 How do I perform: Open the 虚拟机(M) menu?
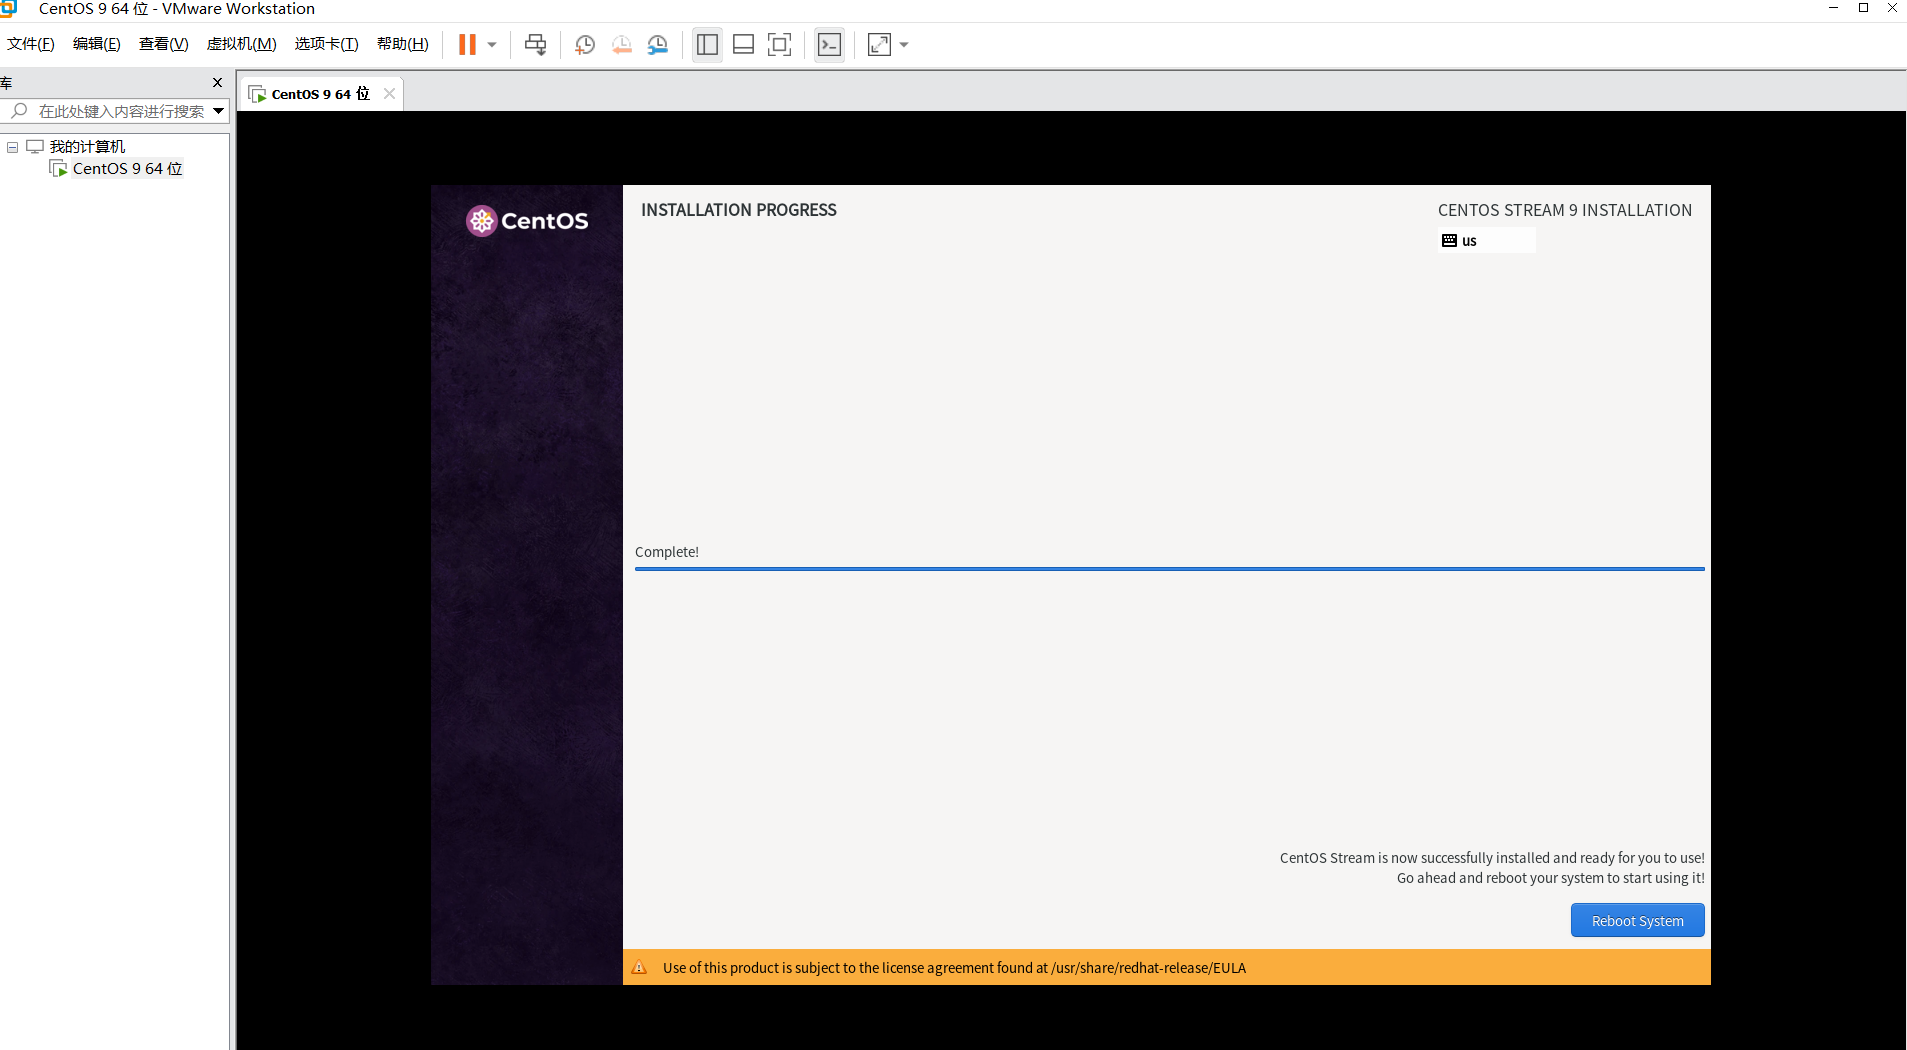pyautogui.click(x=241, y=44)
